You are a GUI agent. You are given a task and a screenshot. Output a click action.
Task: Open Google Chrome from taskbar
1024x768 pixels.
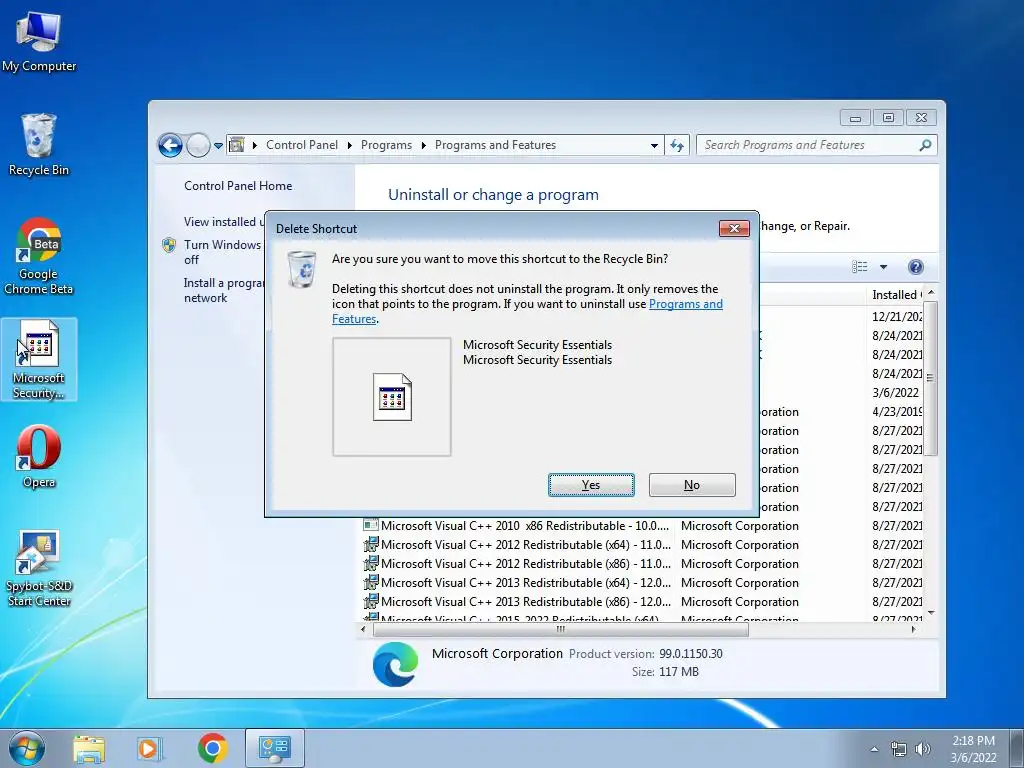point(212,748)
